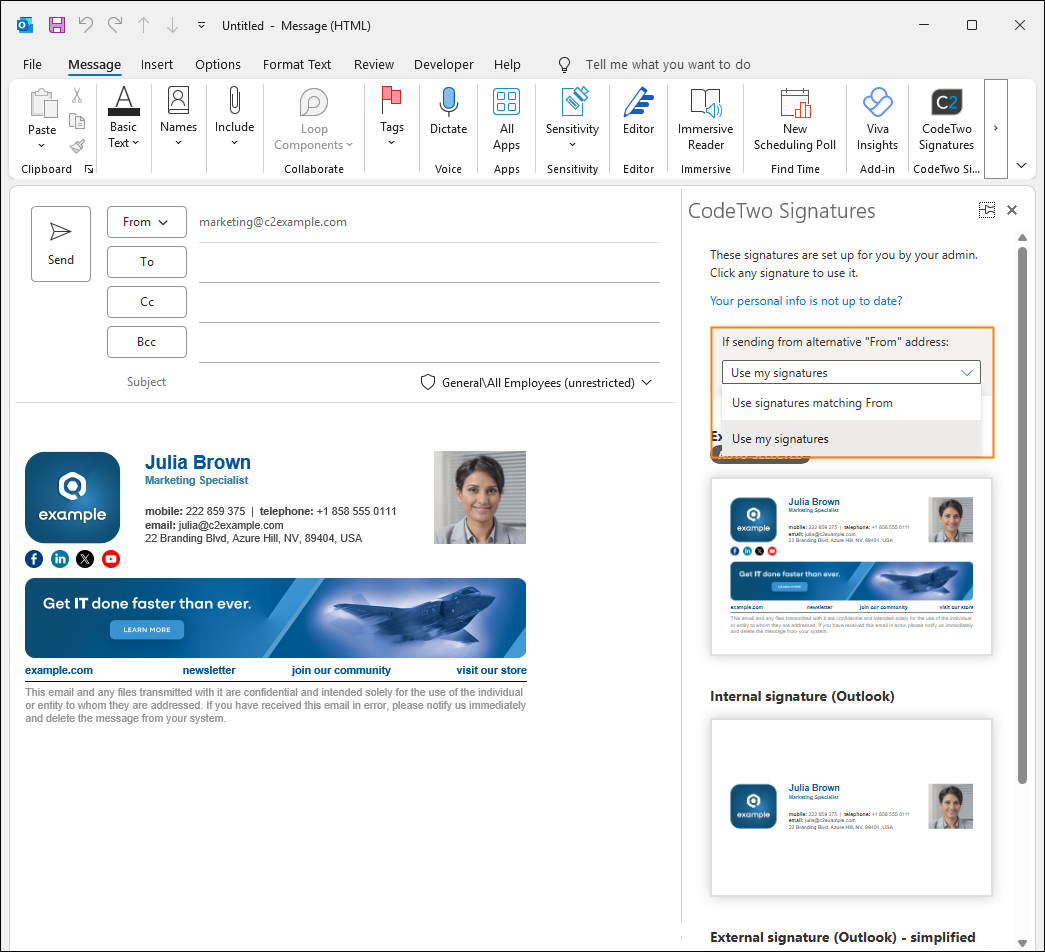
Task: Switch to the Review tab
Action: coord(374,65)
